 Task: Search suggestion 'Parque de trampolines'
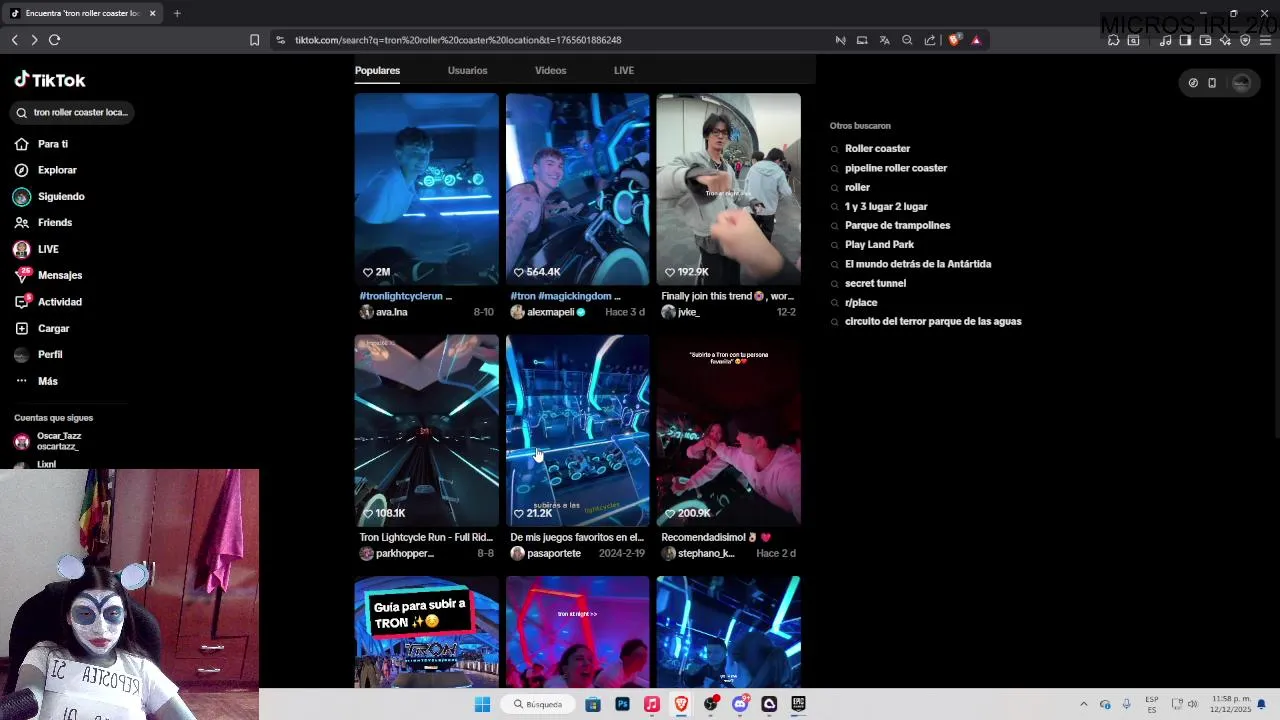point(897,226)
